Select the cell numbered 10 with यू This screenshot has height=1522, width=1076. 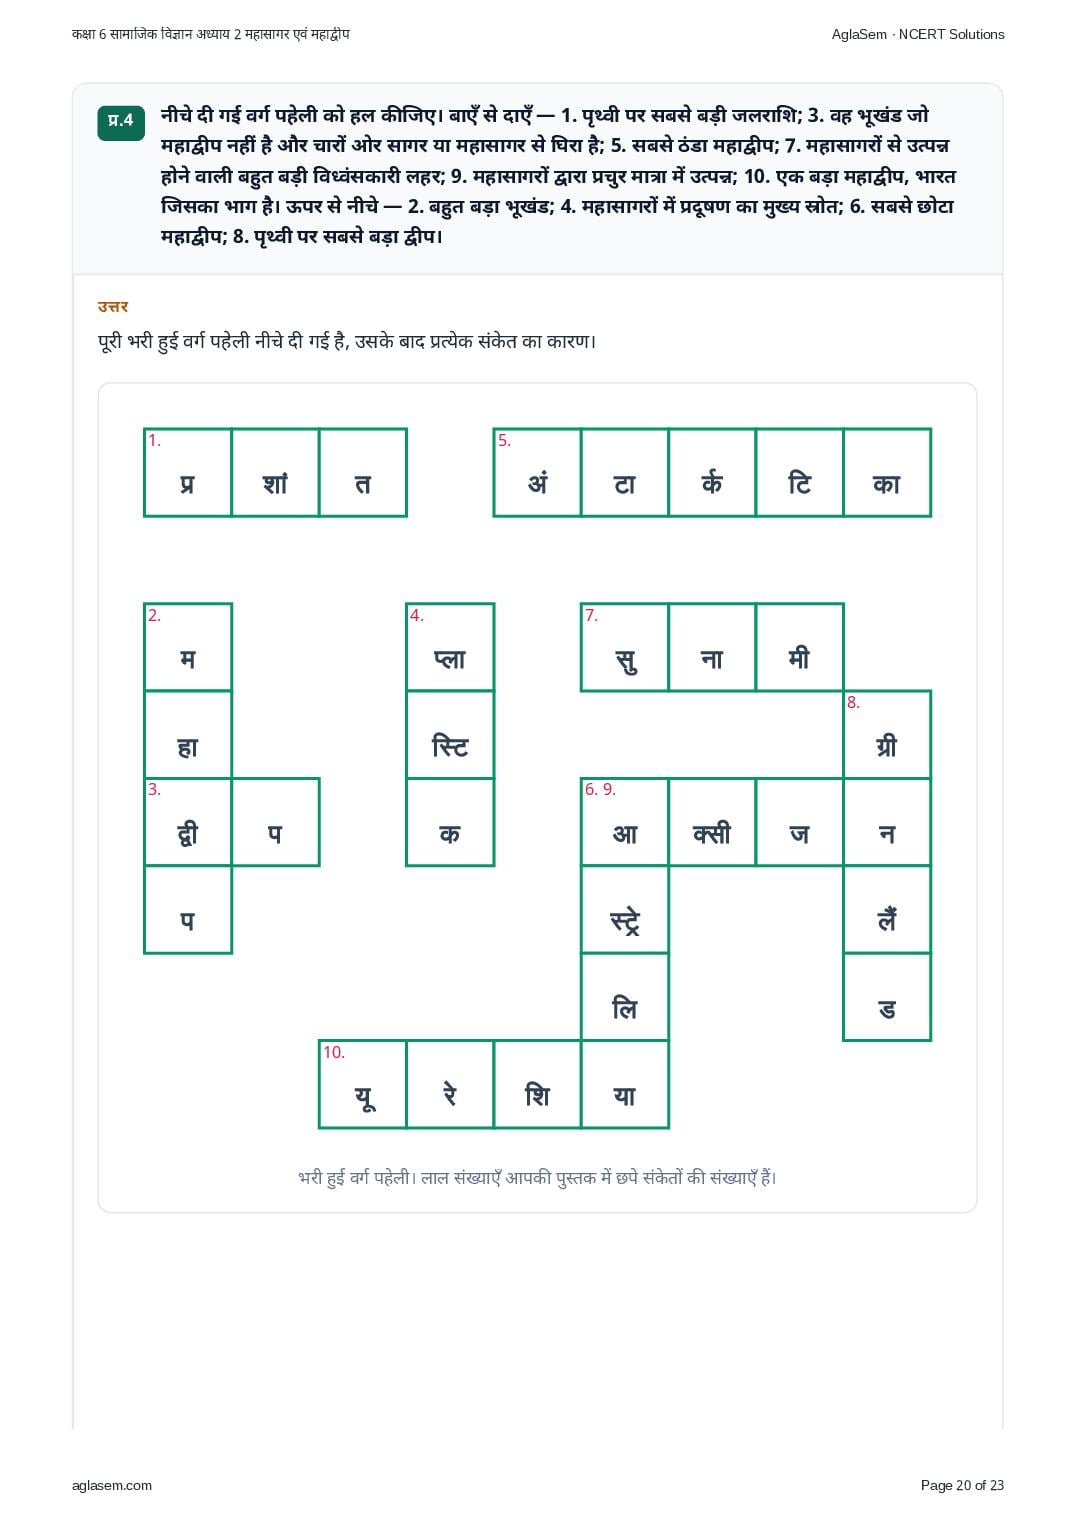(x=363, y=1085)
